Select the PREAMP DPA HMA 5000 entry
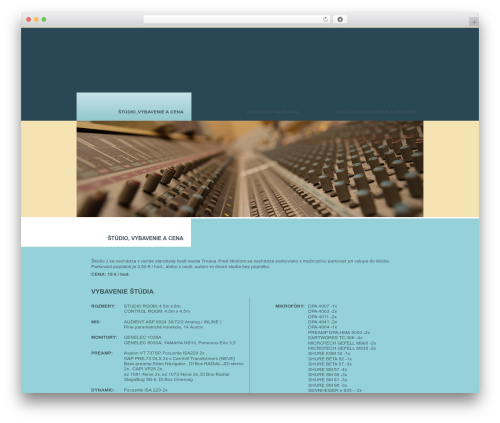This screenshot has width=500, height=423. [339, 333]
